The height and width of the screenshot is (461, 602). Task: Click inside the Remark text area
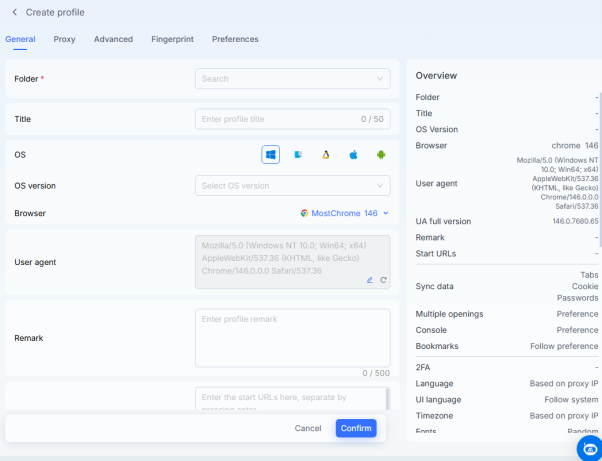pos(292,337)
